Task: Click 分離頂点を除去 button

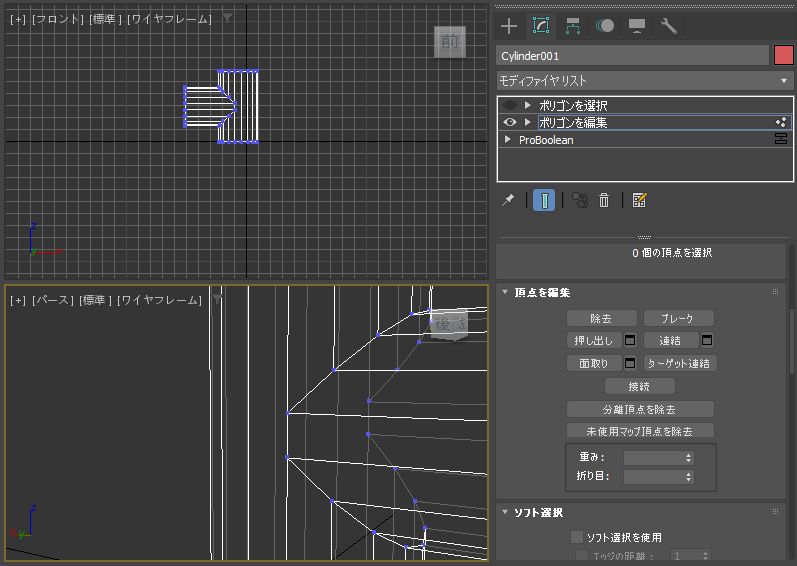Action: click(640, 409)
